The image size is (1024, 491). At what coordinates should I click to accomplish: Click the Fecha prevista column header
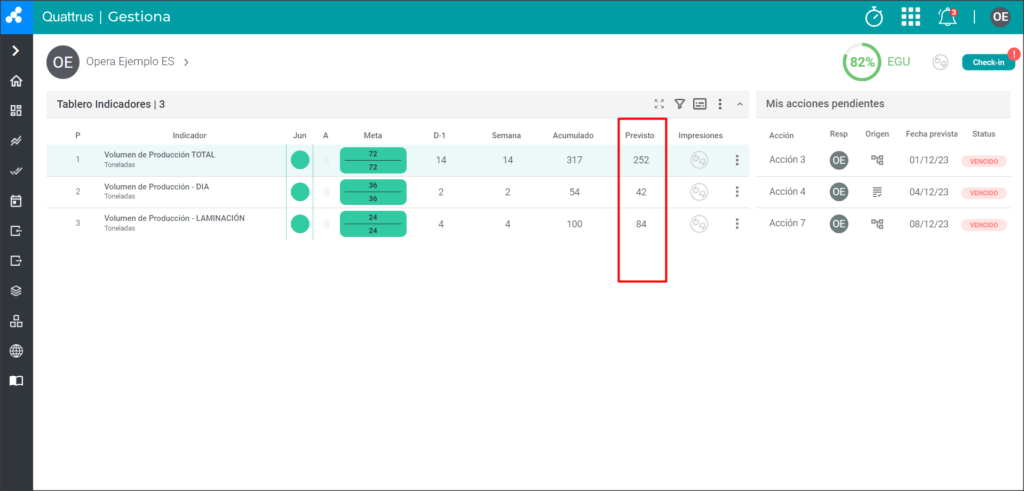click(931, 134)
